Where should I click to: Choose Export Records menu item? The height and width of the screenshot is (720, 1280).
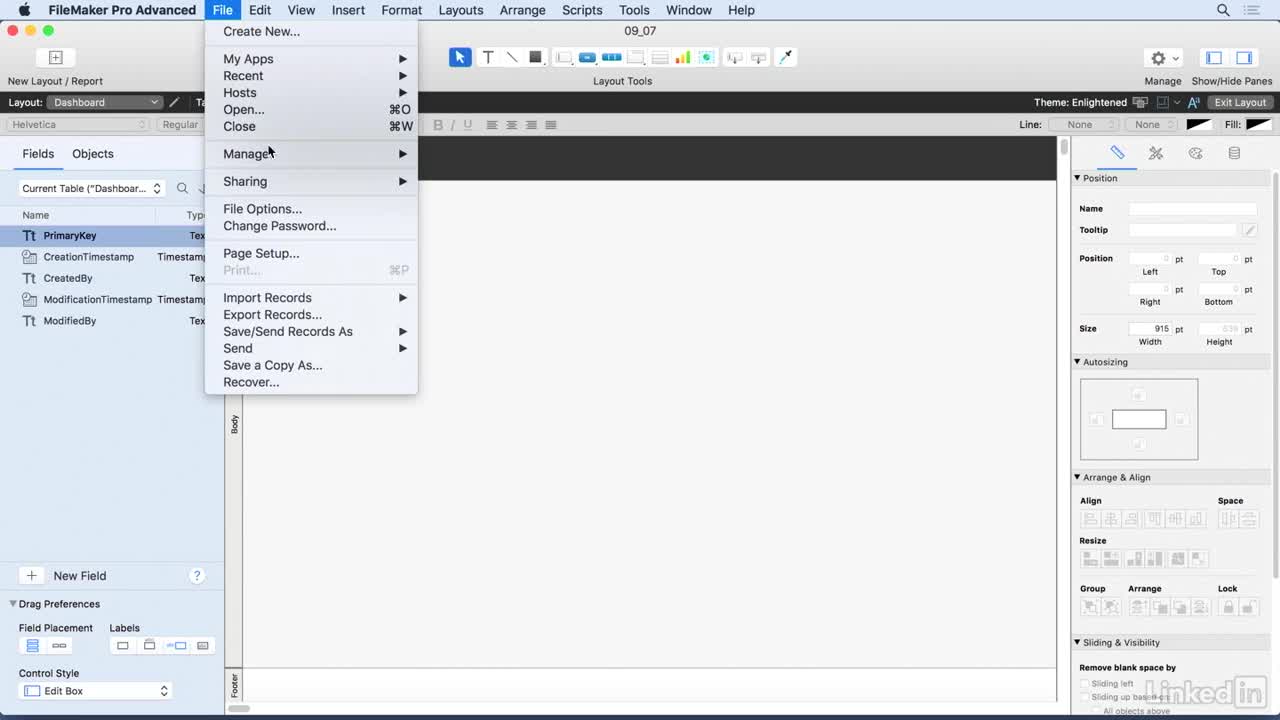(311, 315)
